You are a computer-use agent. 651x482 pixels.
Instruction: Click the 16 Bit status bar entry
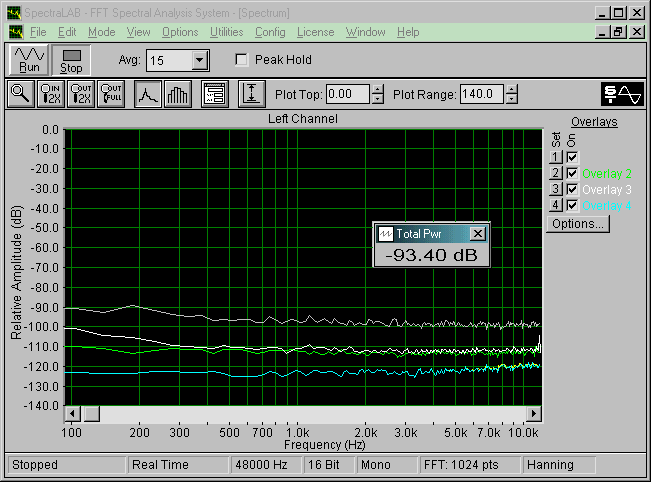point(329,465)
